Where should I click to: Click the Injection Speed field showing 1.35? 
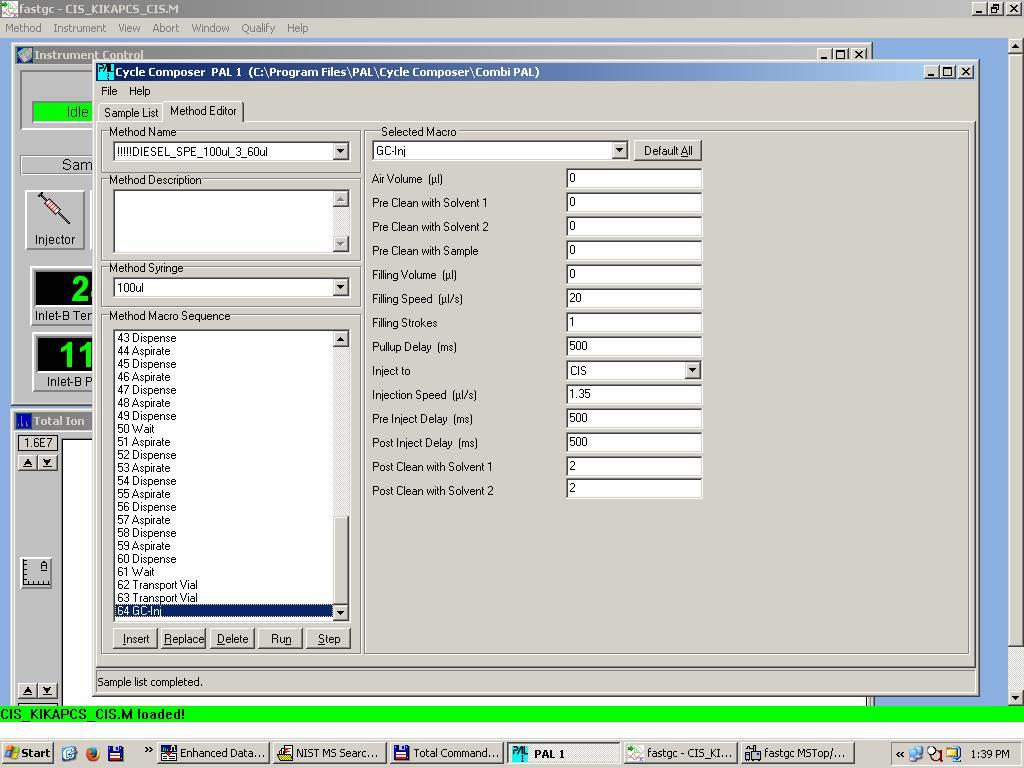pyautogui.click(x=634, y=394)
